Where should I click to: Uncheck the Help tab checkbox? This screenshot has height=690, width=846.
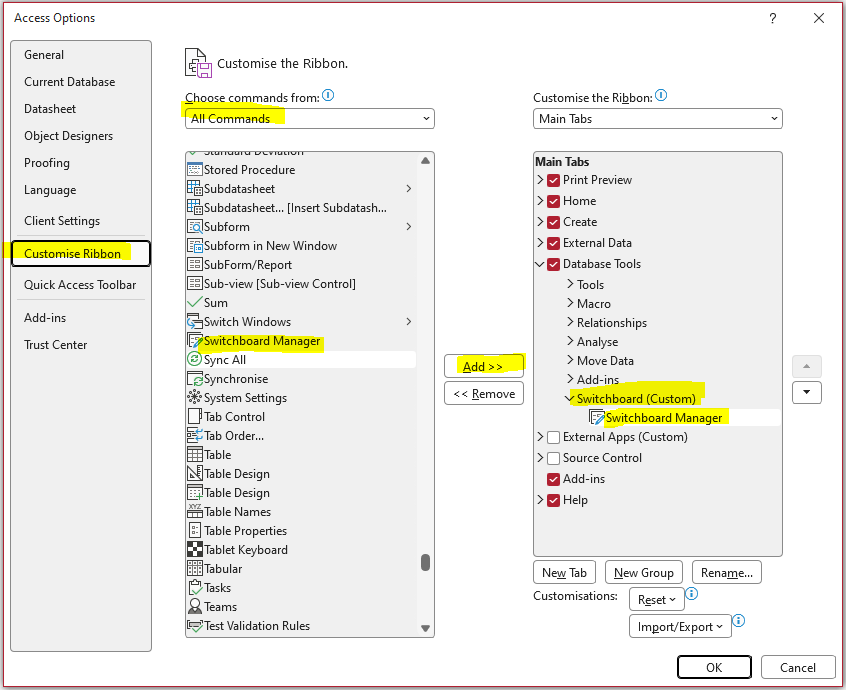(x=553, y=500)
